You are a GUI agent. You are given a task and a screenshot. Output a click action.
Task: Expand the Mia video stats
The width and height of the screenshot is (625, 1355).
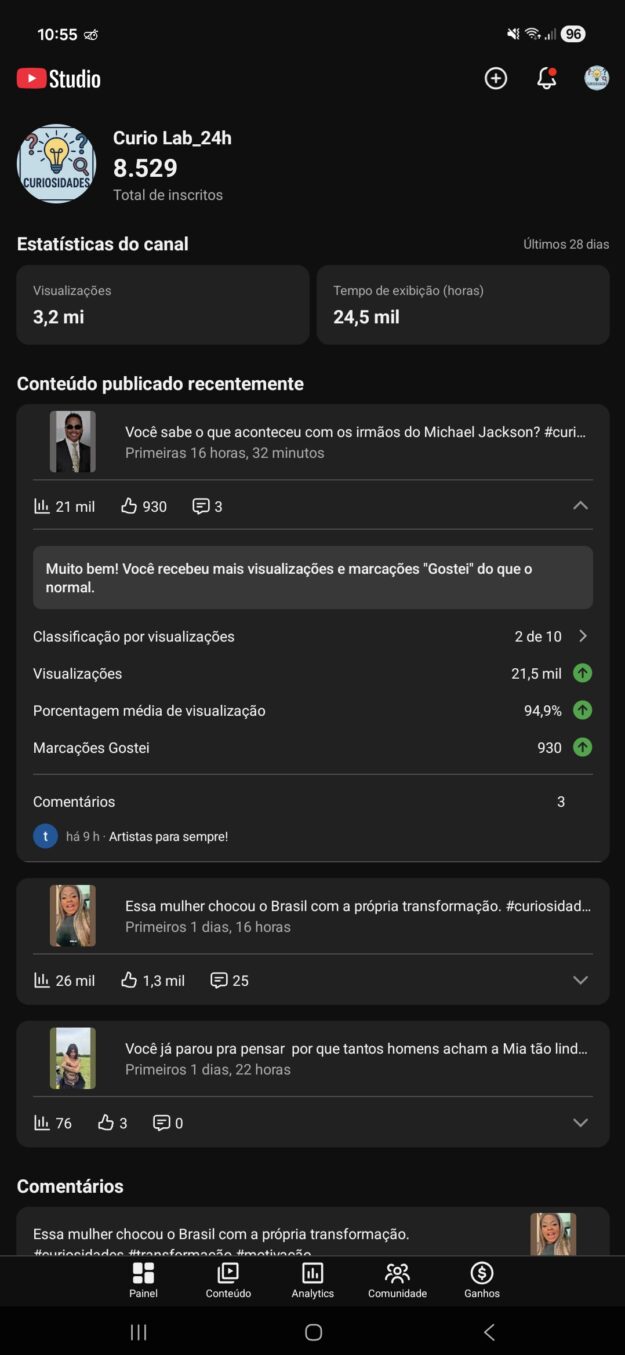tap(580, 1123)
